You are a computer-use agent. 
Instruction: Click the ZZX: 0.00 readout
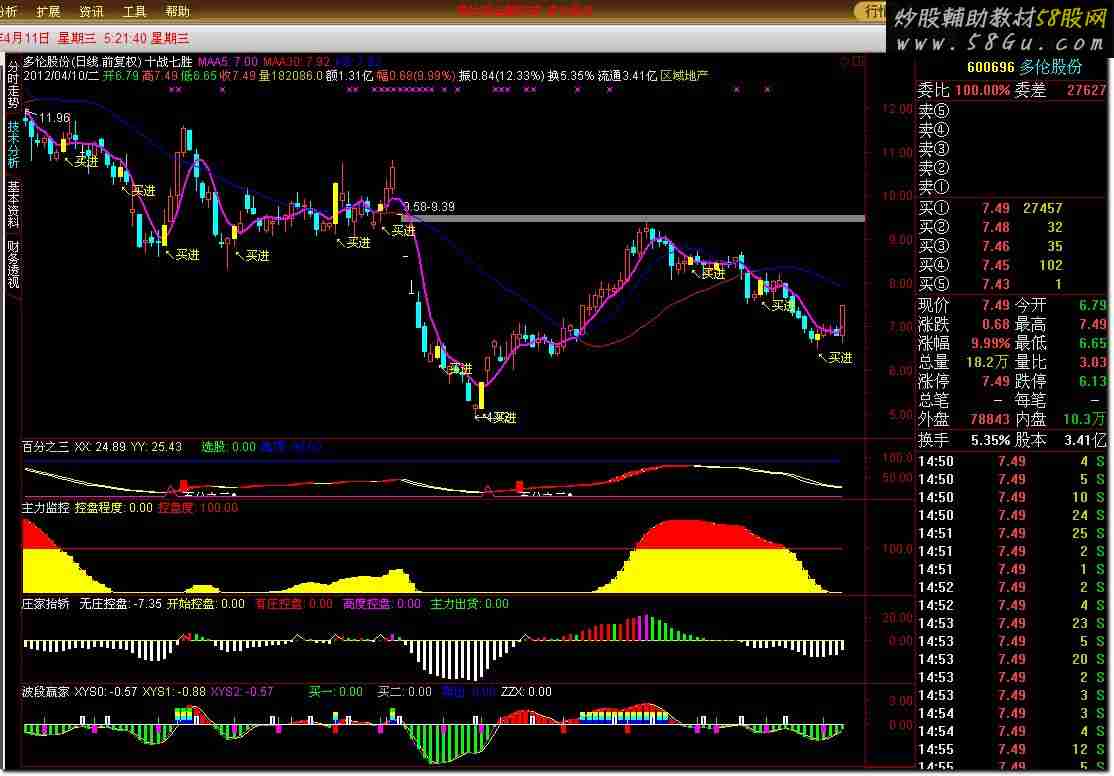(526, 691)
